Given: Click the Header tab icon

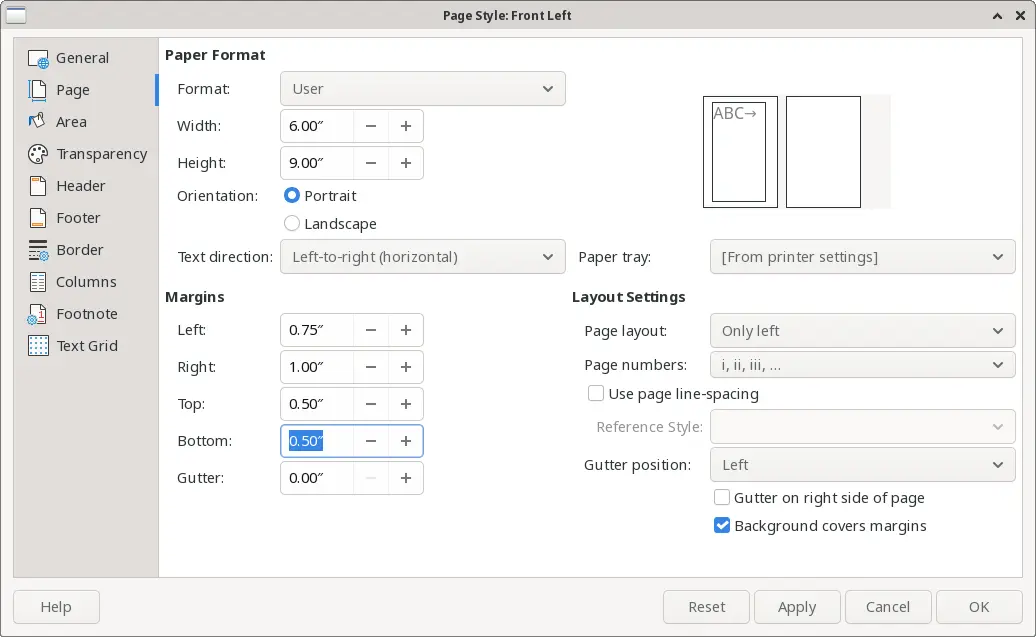Looking at the screenshot, I should click(x=38, y=186).
